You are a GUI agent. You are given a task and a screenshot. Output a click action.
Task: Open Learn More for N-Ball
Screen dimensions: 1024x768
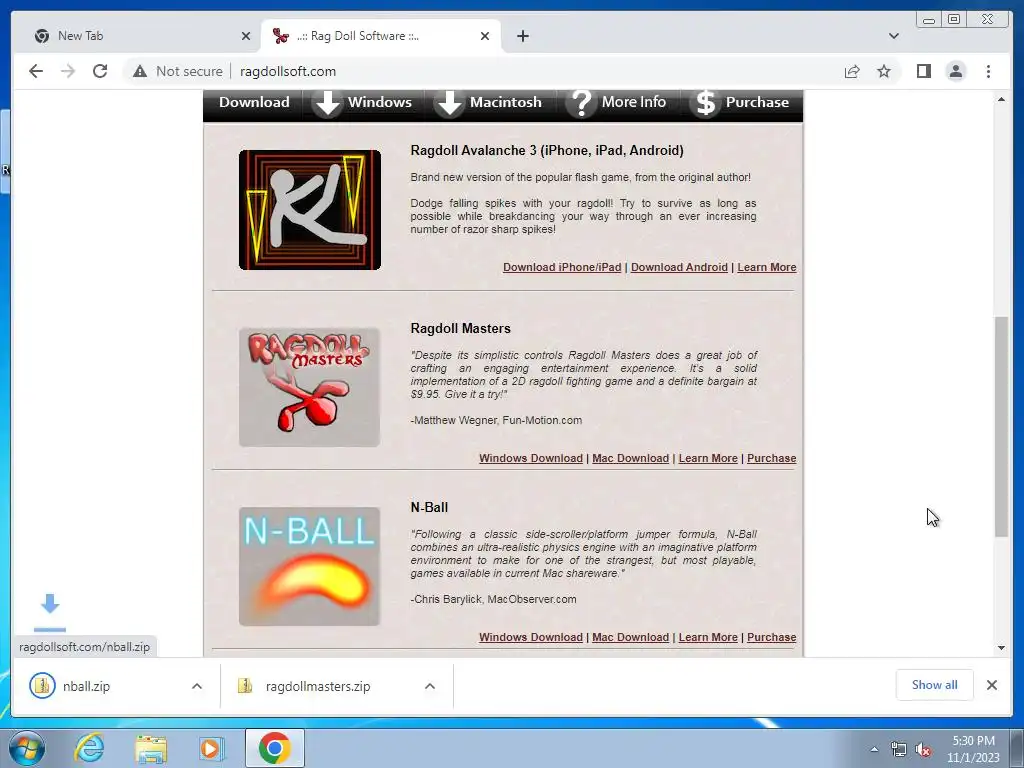(708, 637)
